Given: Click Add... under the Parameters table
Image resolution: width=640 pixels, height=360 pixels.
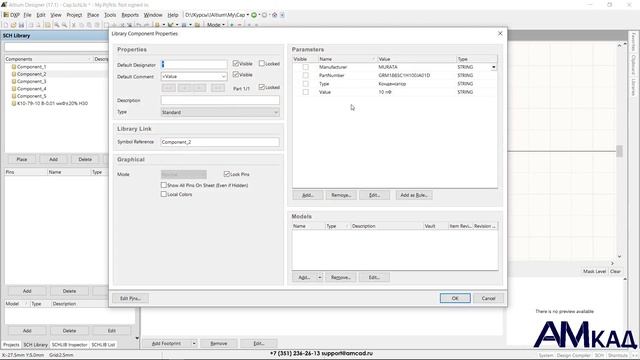Looking at the screenshot, I should pos(308,195).
